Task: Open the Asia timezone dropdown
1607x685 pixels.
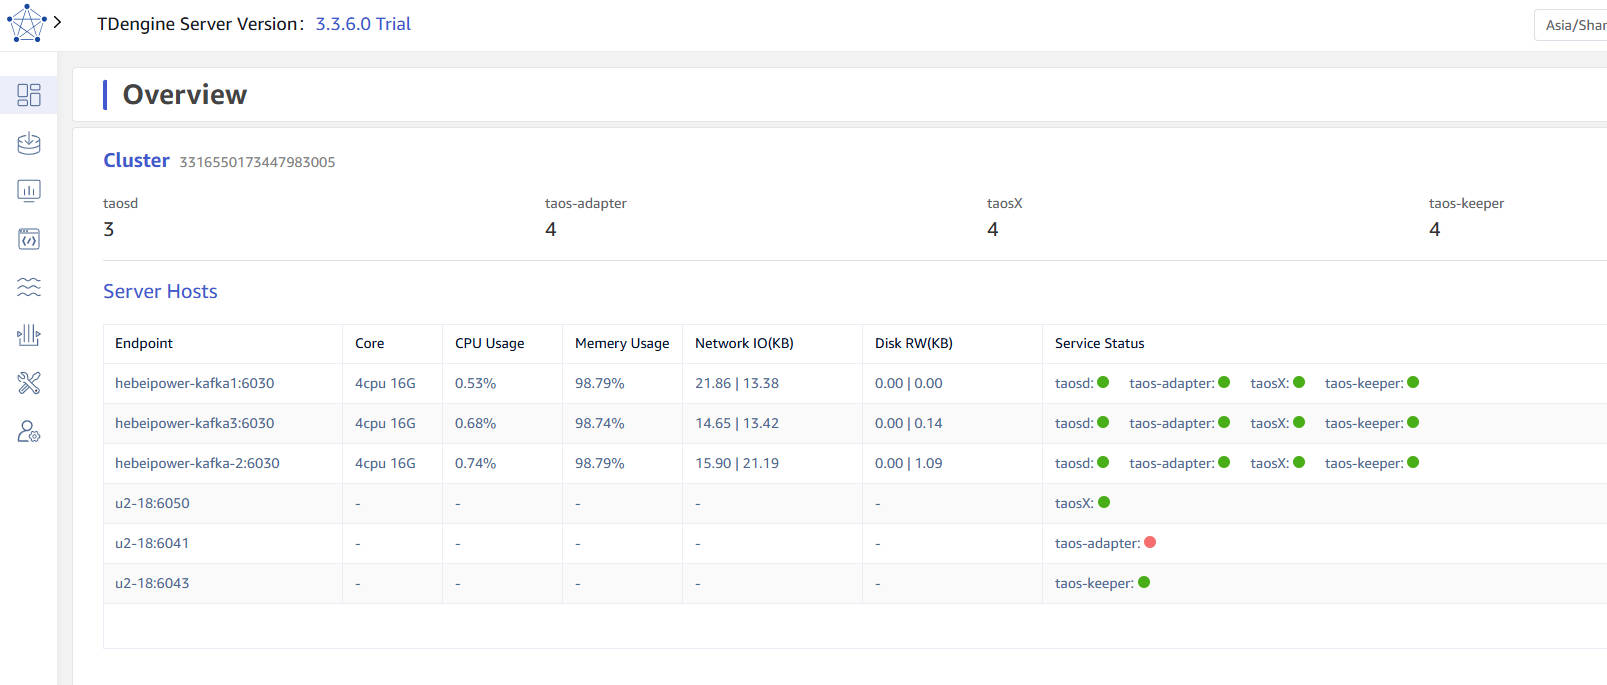Action: pyautogui.click(x=1573, y=25)
